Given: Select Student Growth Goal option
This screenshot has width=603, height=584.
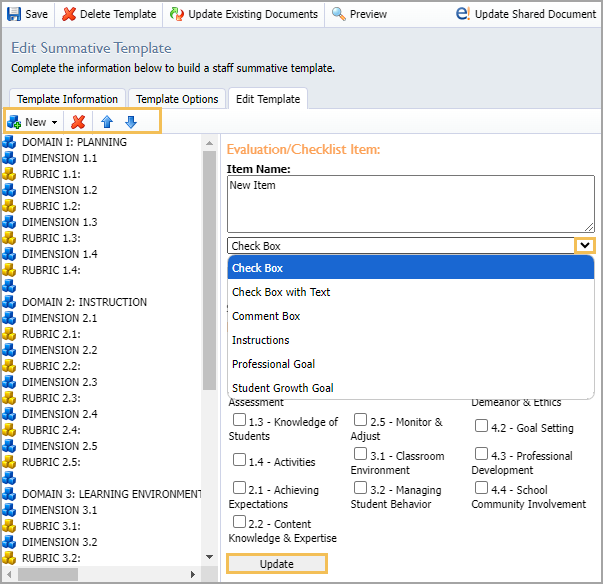Looking at the screenshot, I should [411, 388].
